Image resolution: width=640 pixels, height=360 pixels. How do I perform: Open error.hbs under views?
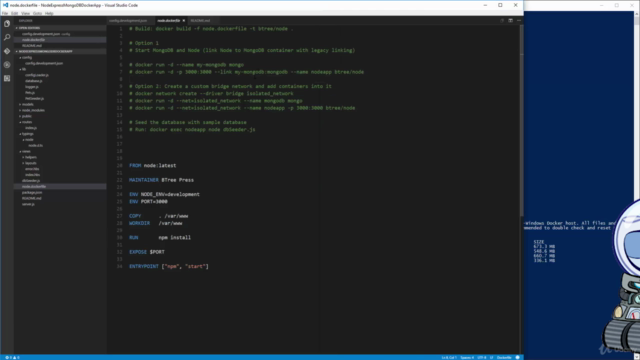coord(32,169)
